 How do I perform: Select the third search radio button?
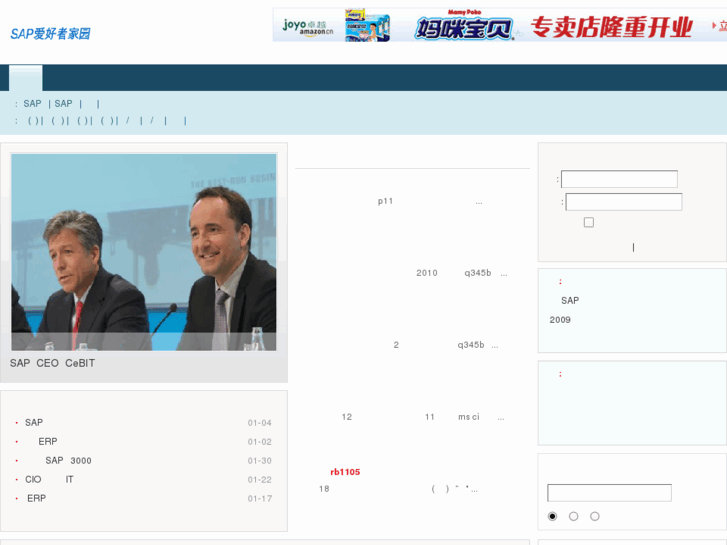[595, 516]
